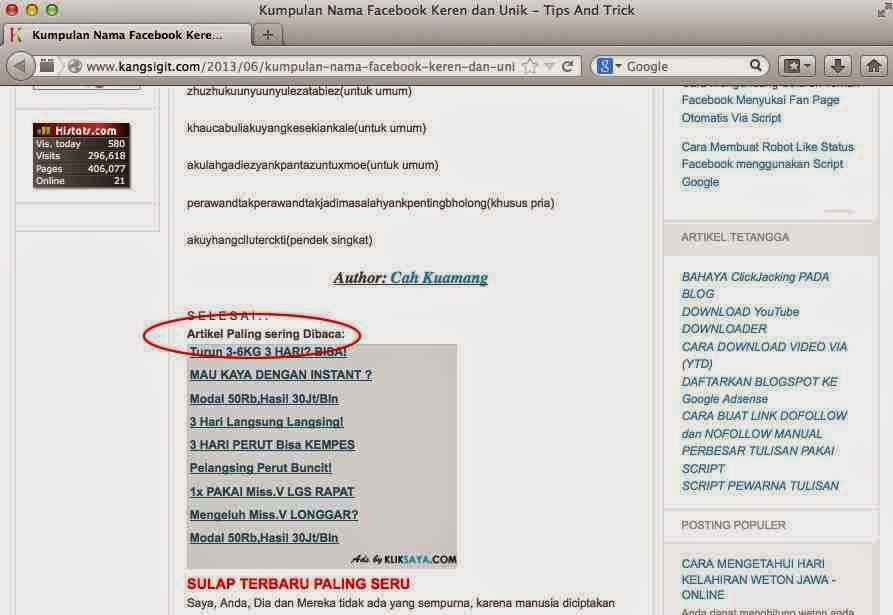
Task: Click the line starting 'perawandtakperawandtak'
Action: tap(370, 203)
